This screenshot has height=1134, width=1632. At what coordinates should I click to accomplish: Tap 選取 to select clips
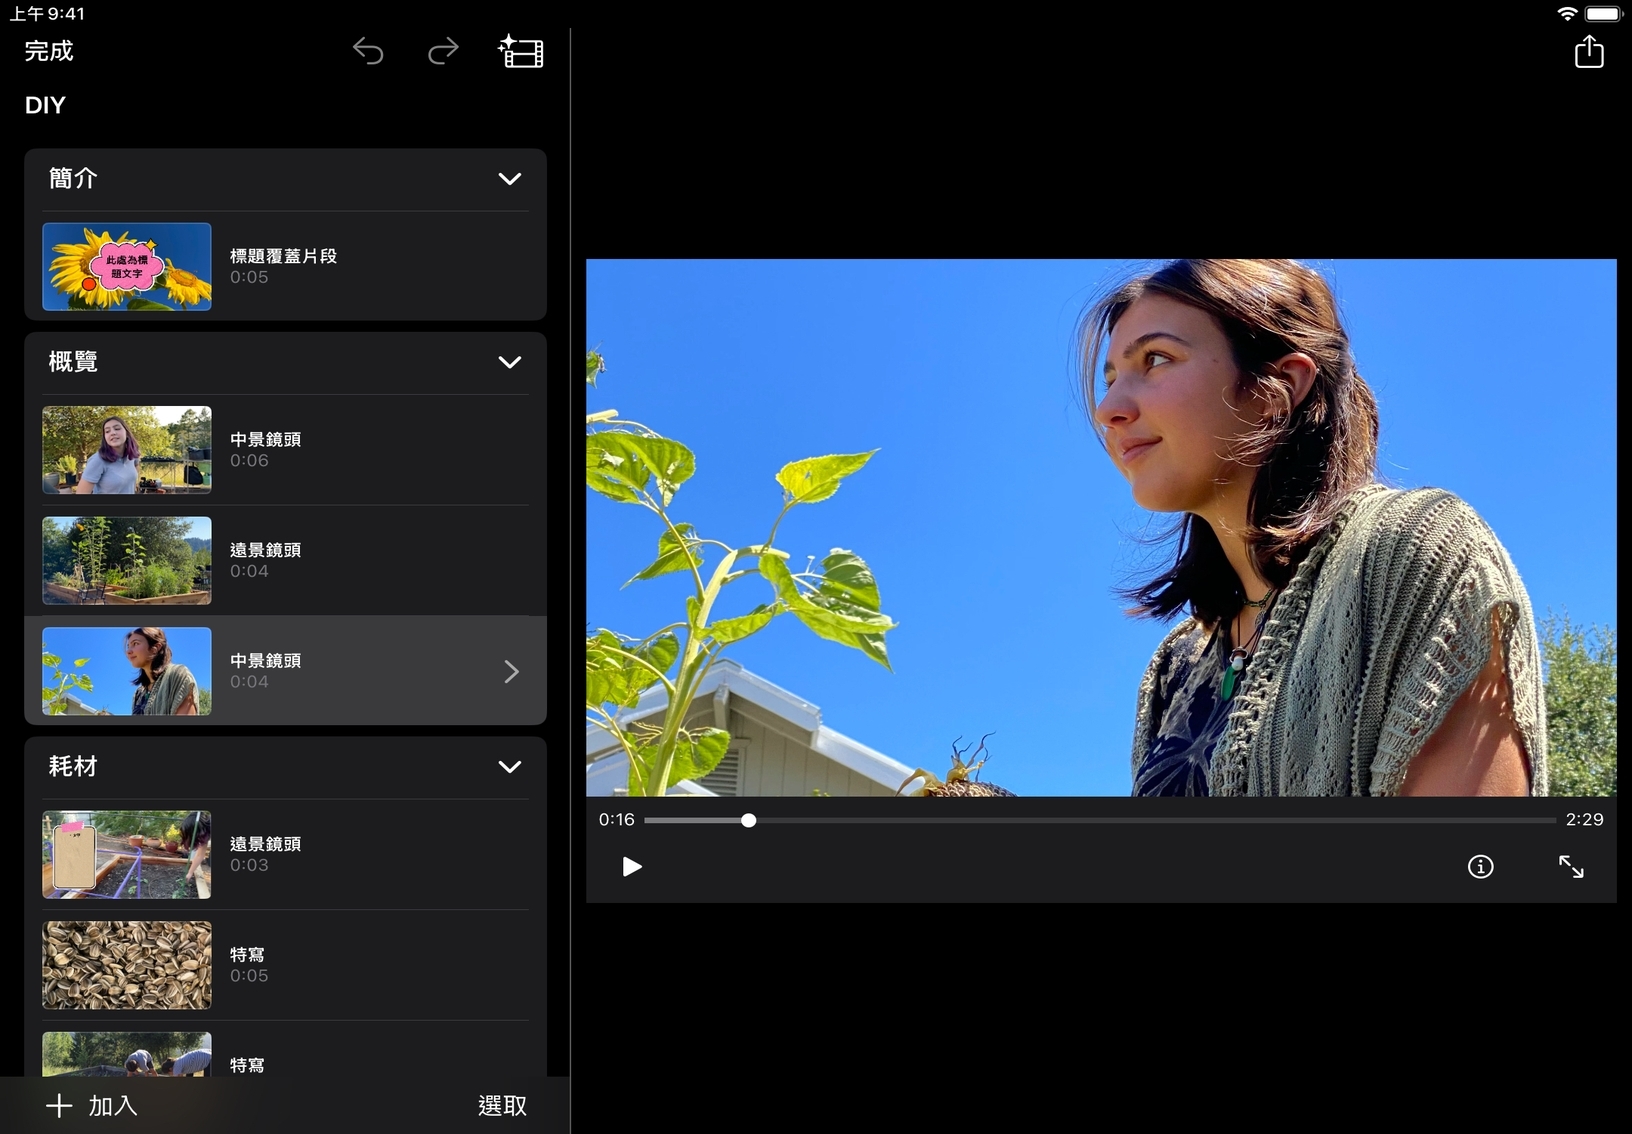coord(502,1105)
